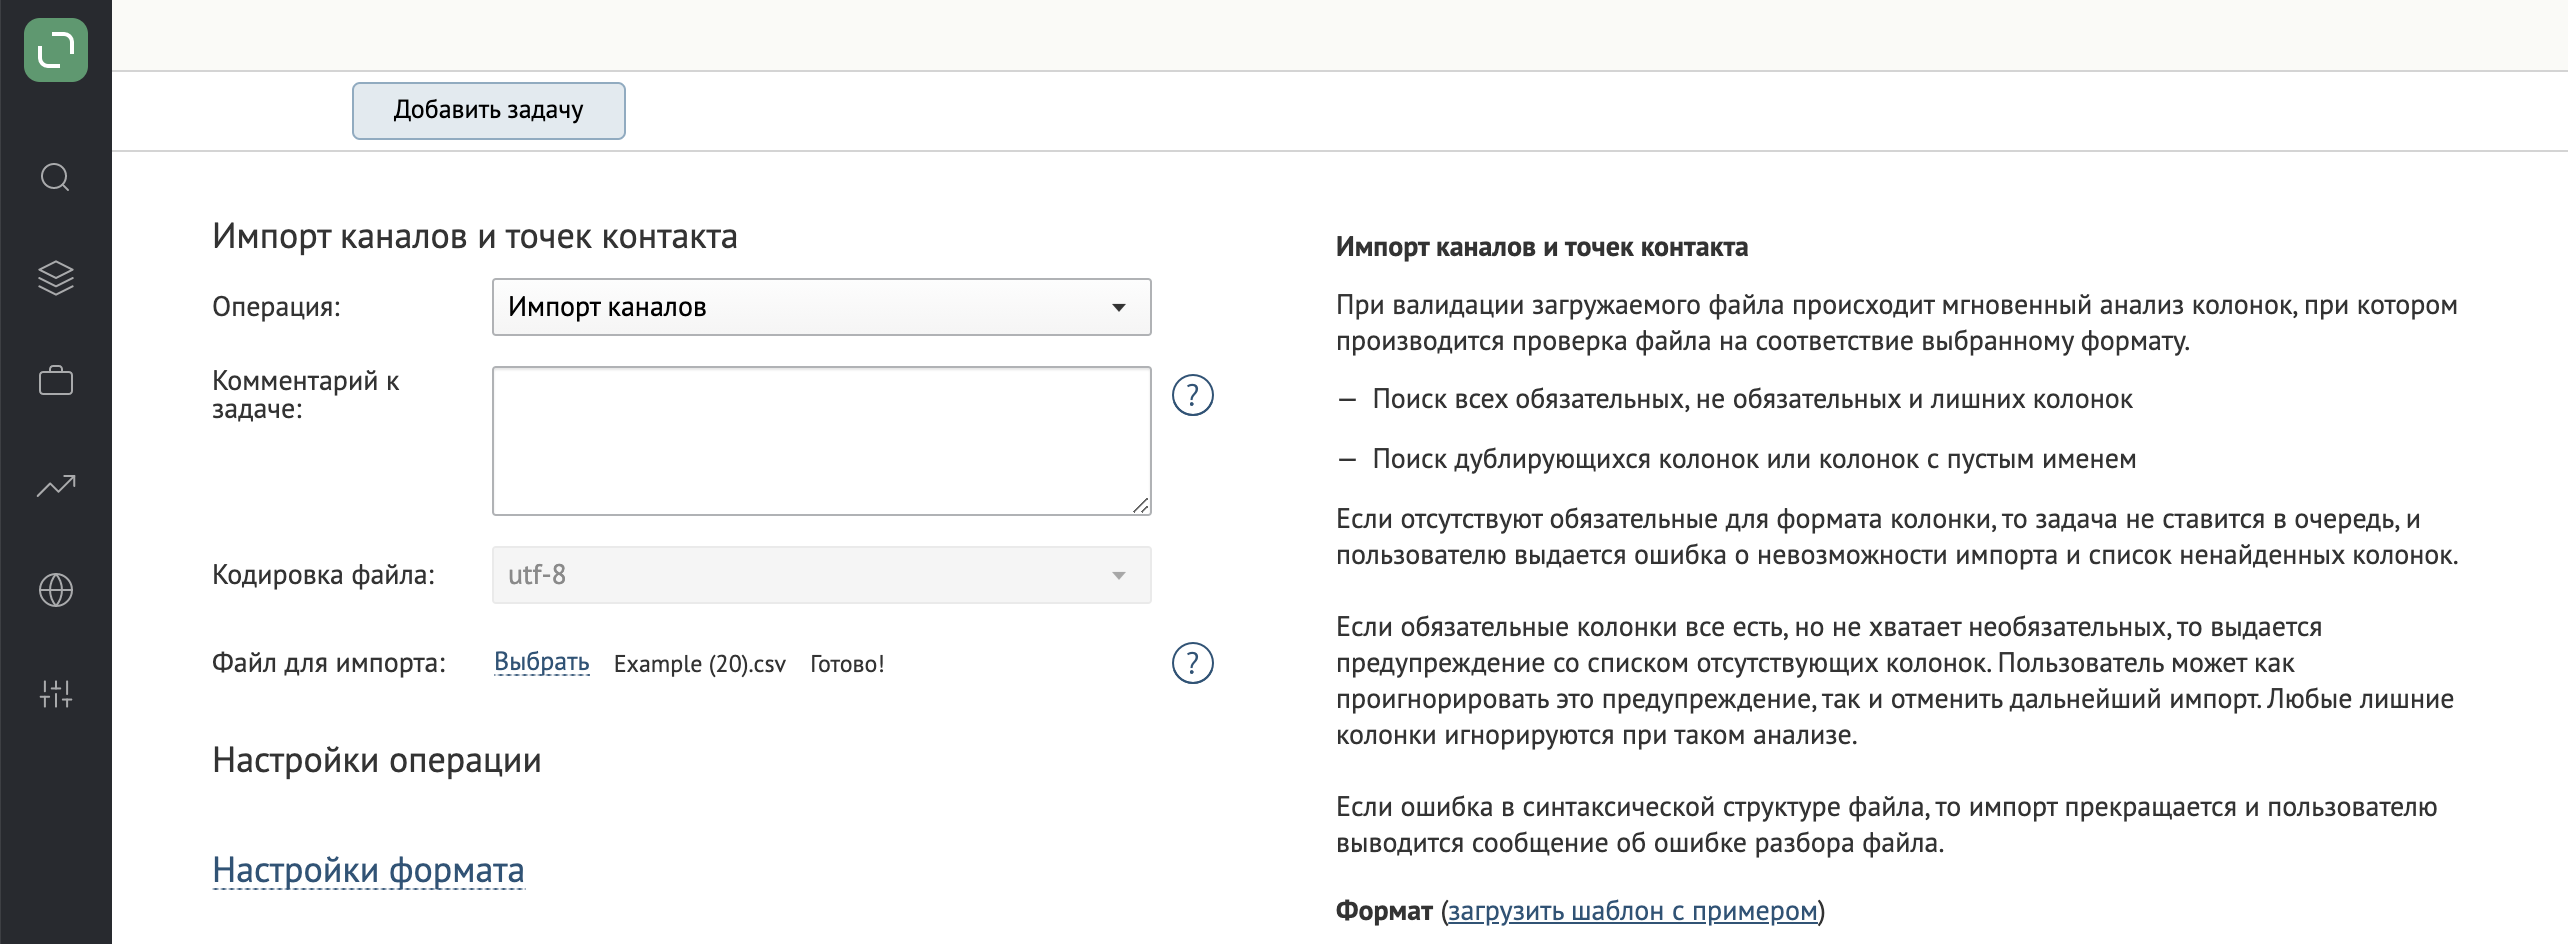Open the Операция dropdown Импорт каналов

tap(822, 307)
